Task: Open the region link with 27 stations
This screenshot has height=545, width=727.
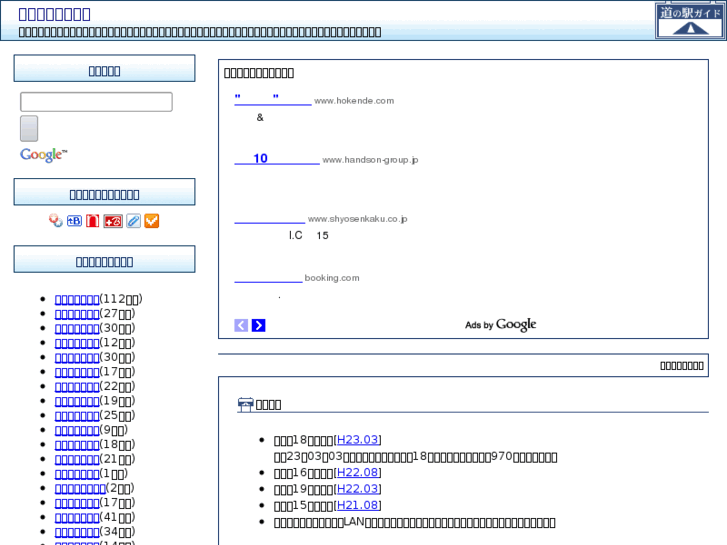Action: (x=77, y=314)
